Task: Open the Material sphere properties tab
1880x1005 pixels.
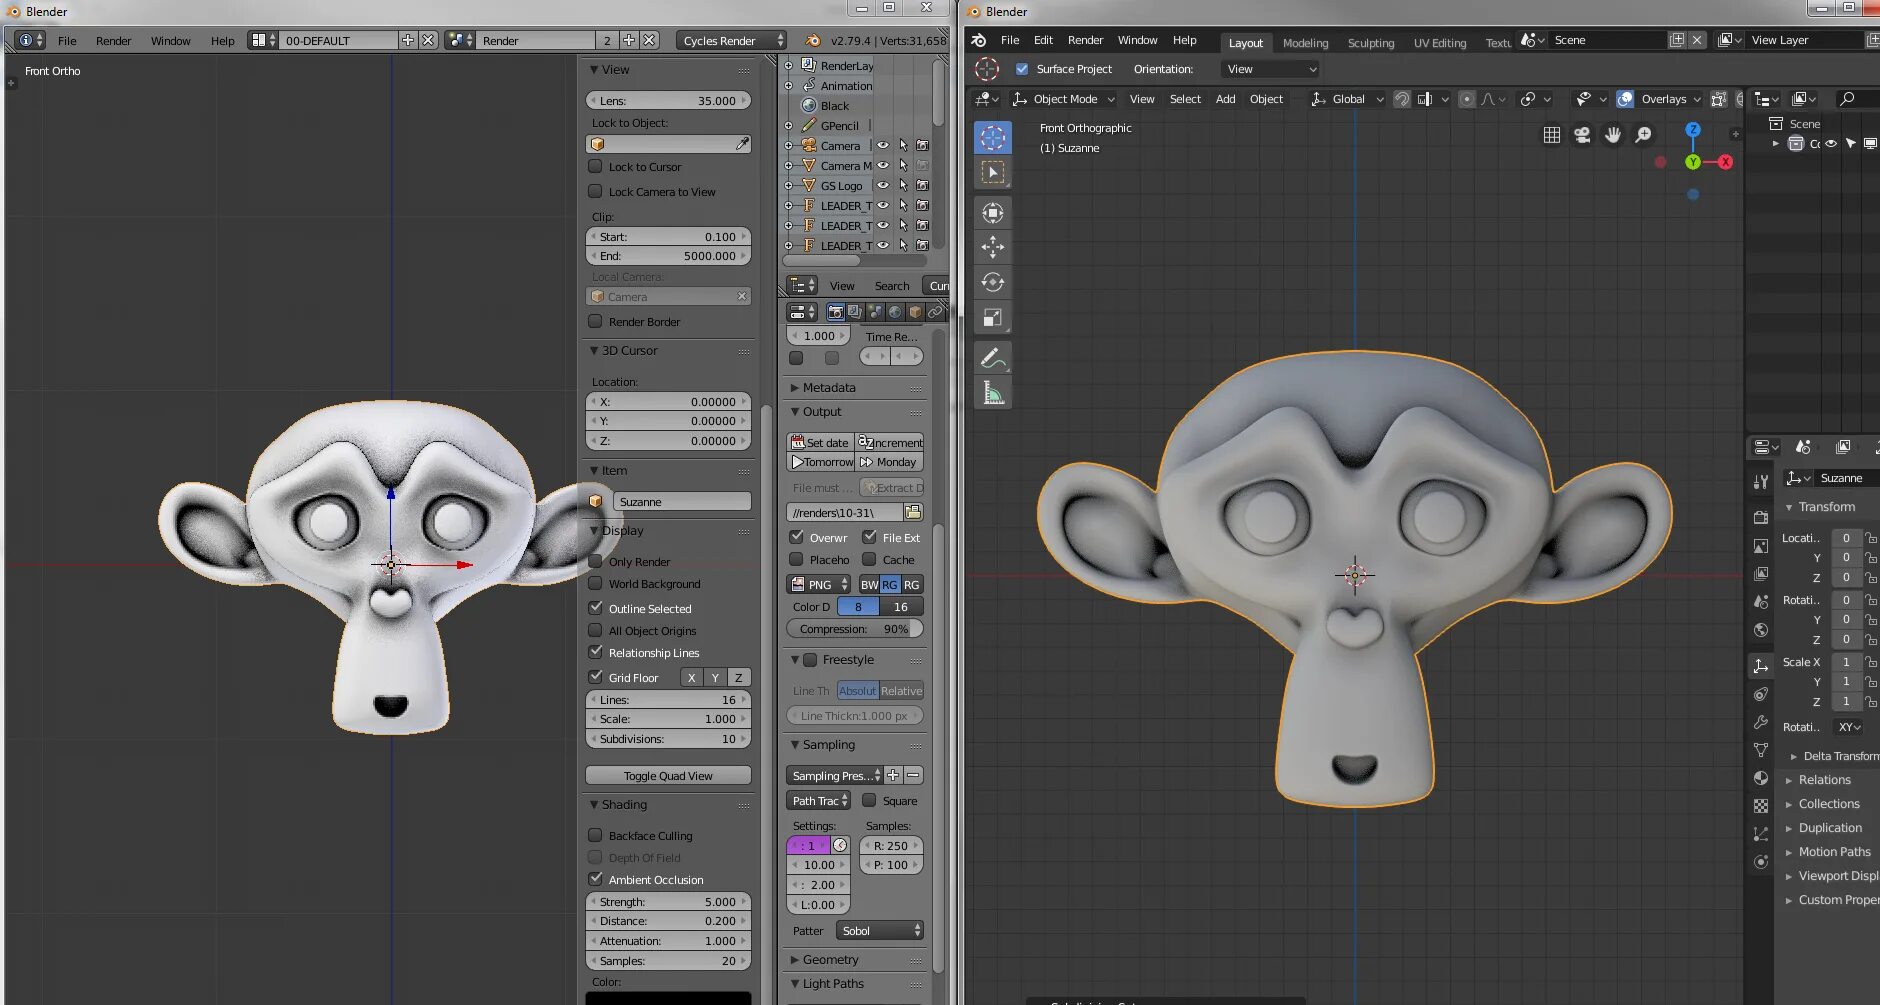Action: point(1761,778)
